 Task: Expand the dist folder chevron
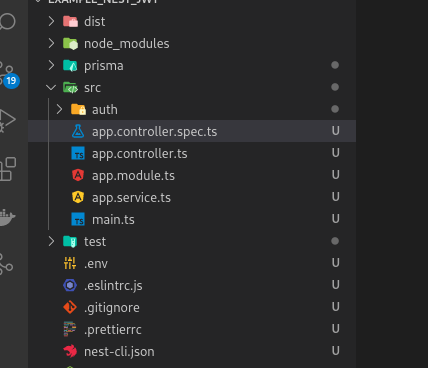(51, 21)
